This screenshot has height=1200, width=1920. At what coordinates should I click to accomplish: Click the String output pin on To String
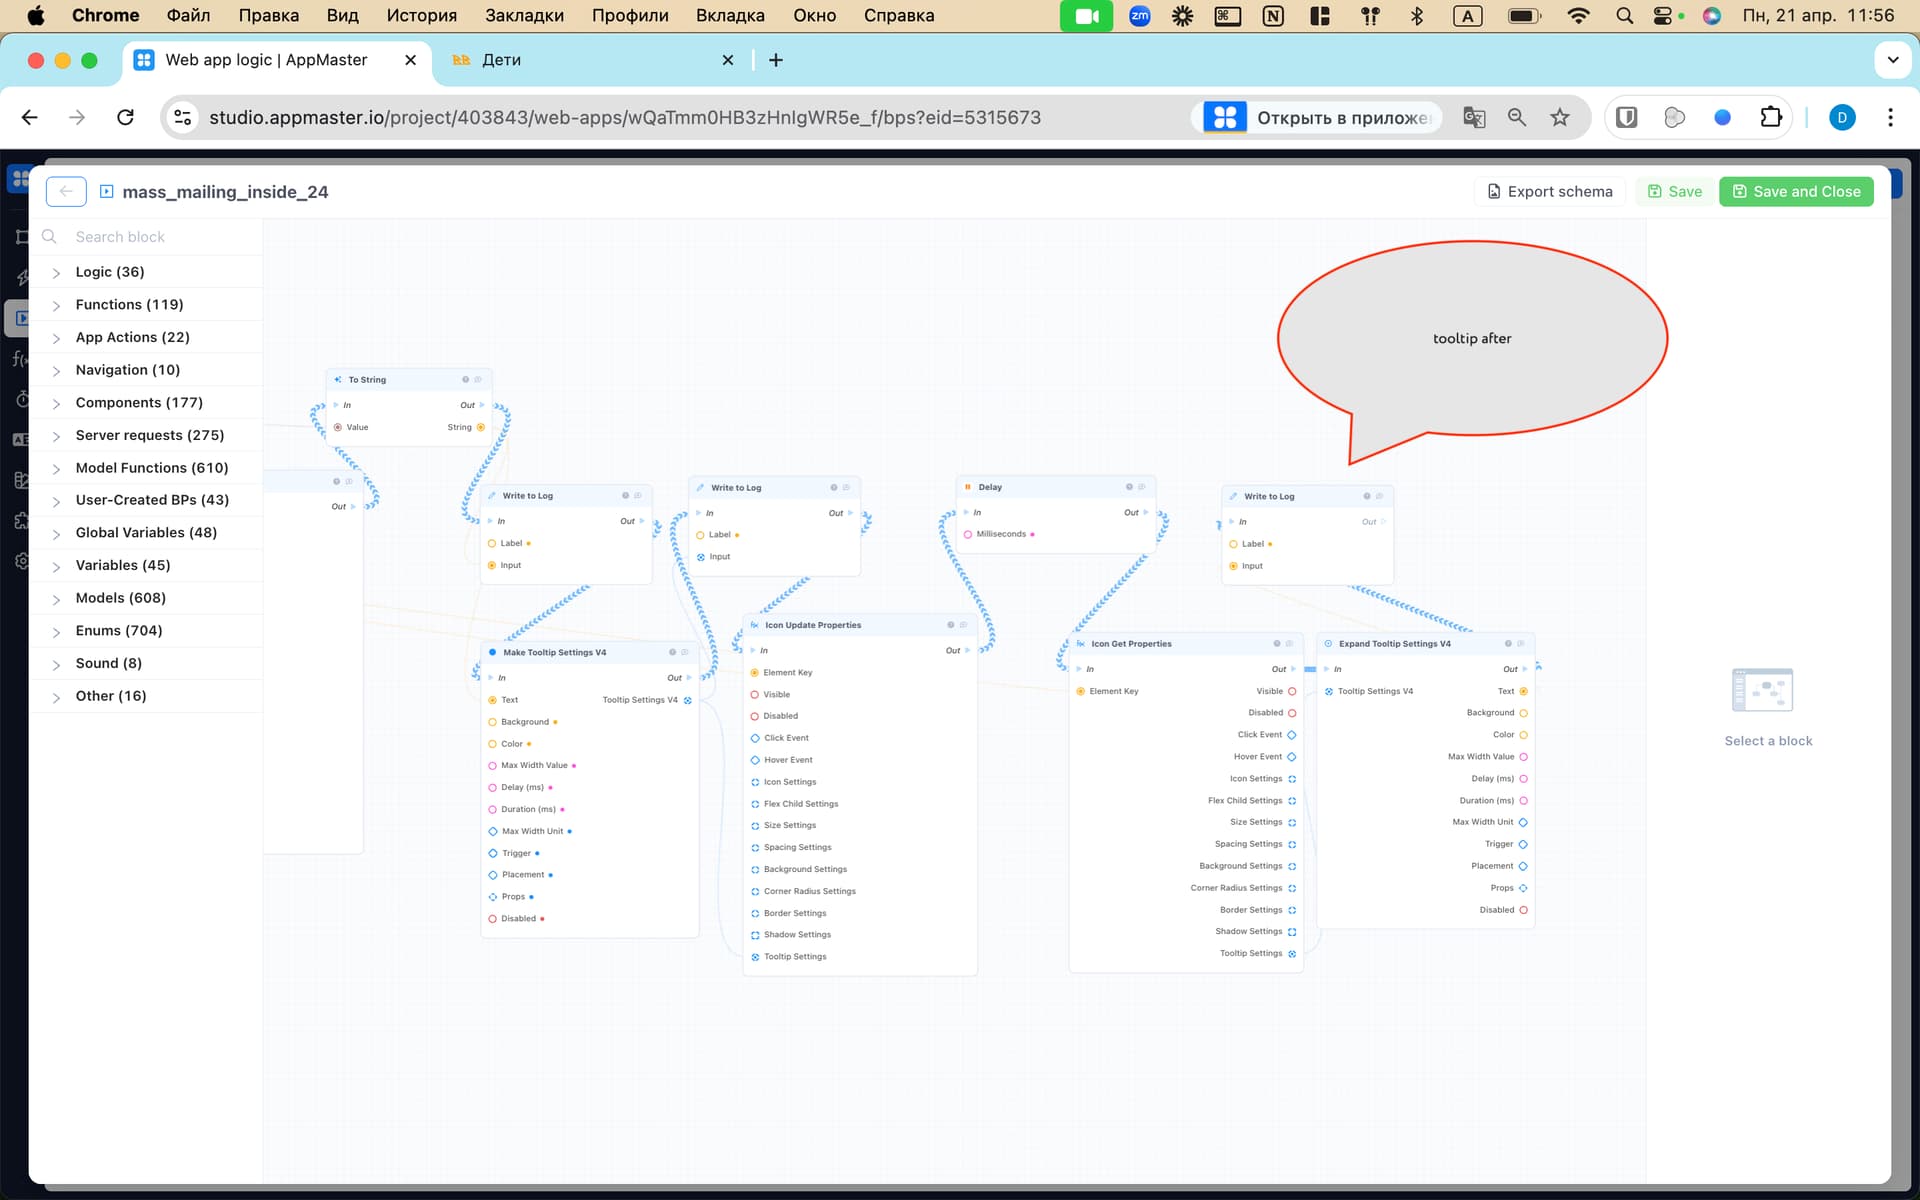click(481, 427)
